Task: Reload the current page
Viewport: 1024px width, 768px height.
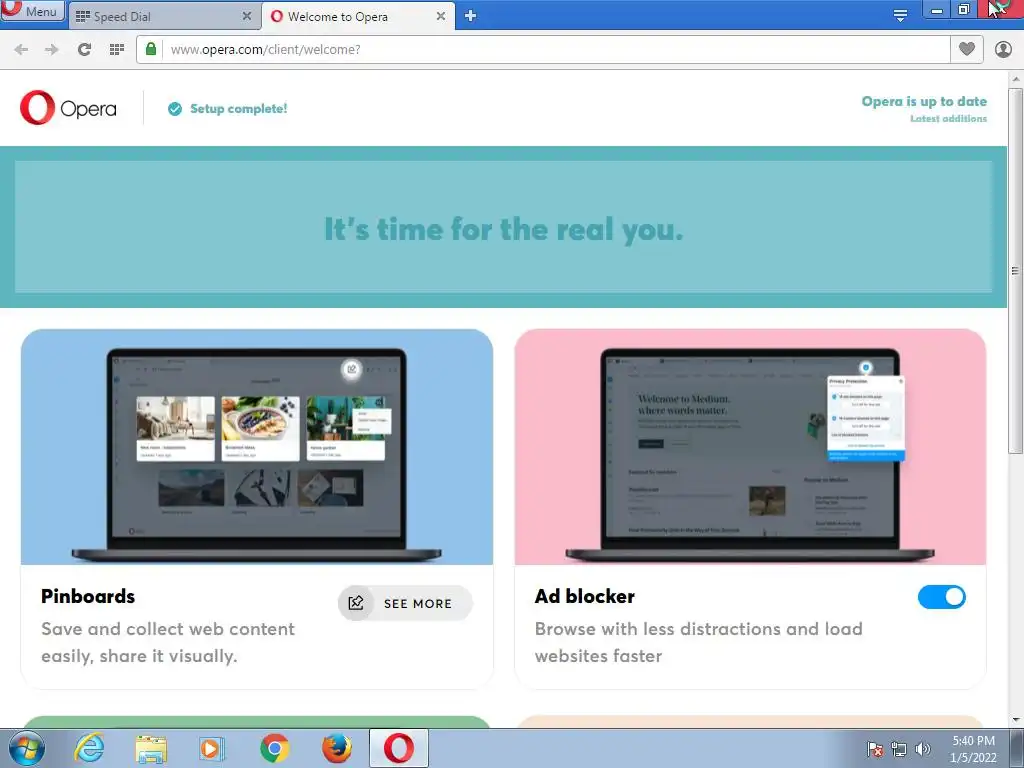Action: 84,50
